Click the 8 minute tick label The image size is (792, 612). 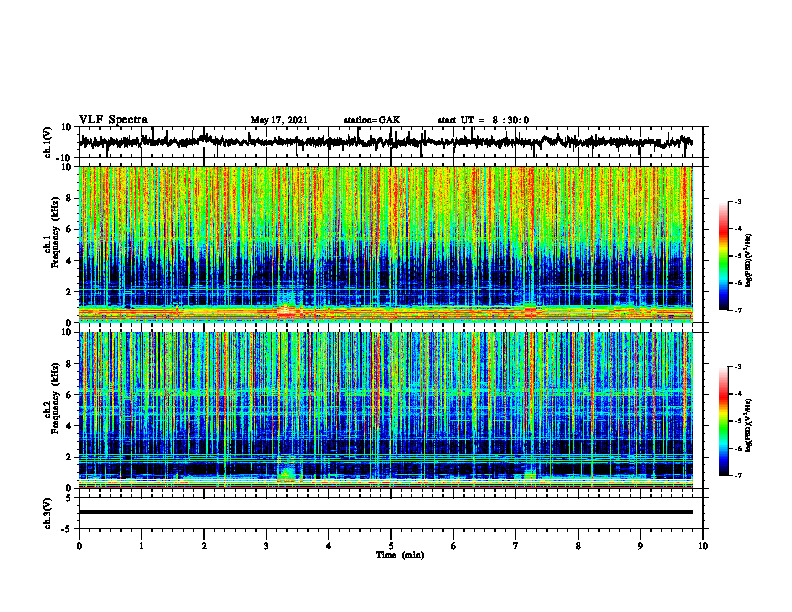coord(578,546)
